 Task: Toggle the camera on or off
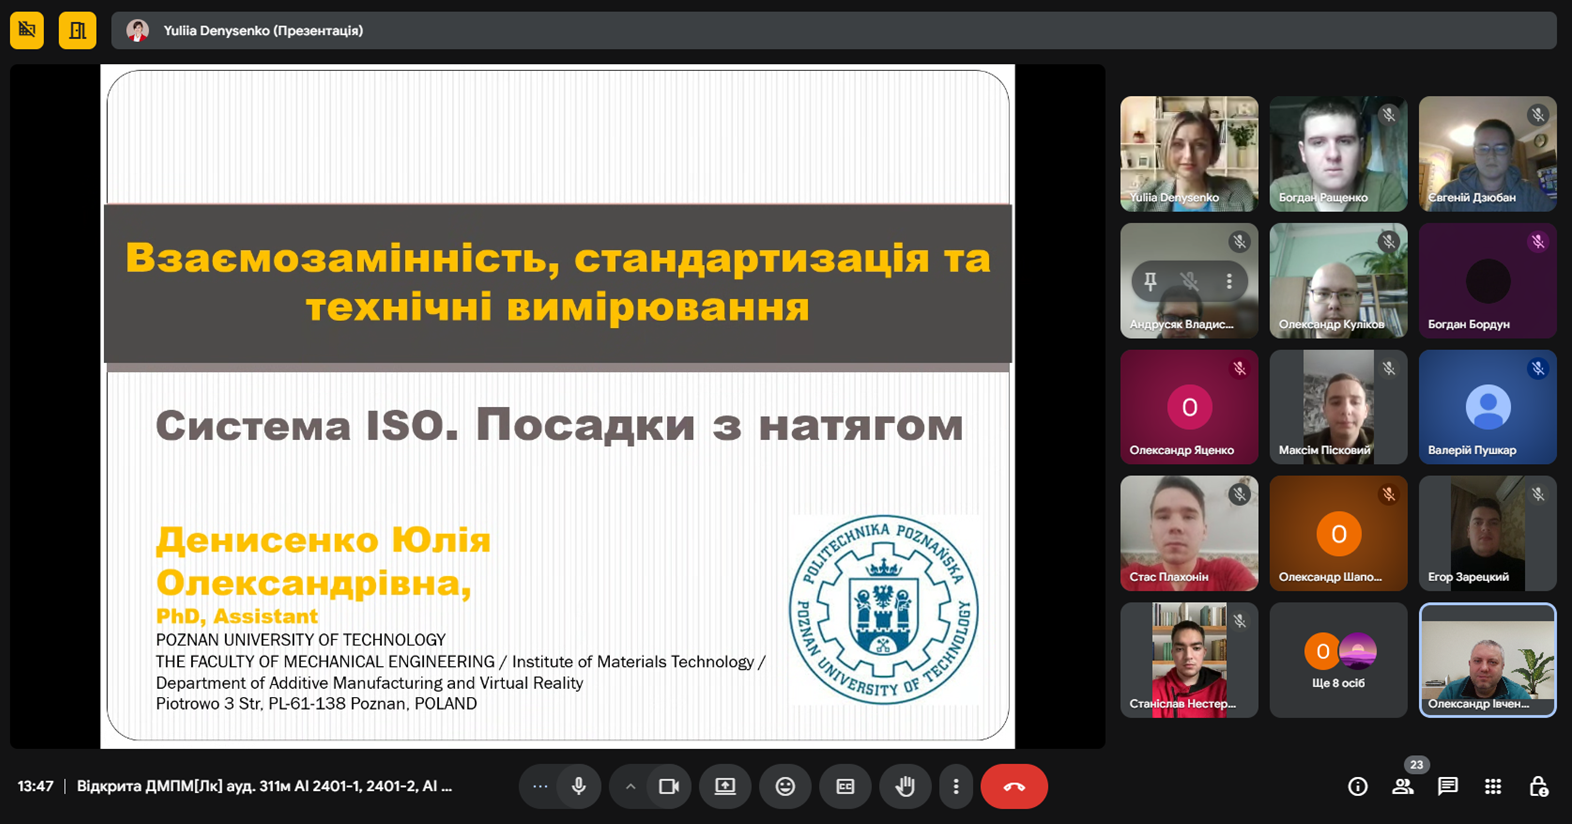pyautogui.click(x=669, y=787)
